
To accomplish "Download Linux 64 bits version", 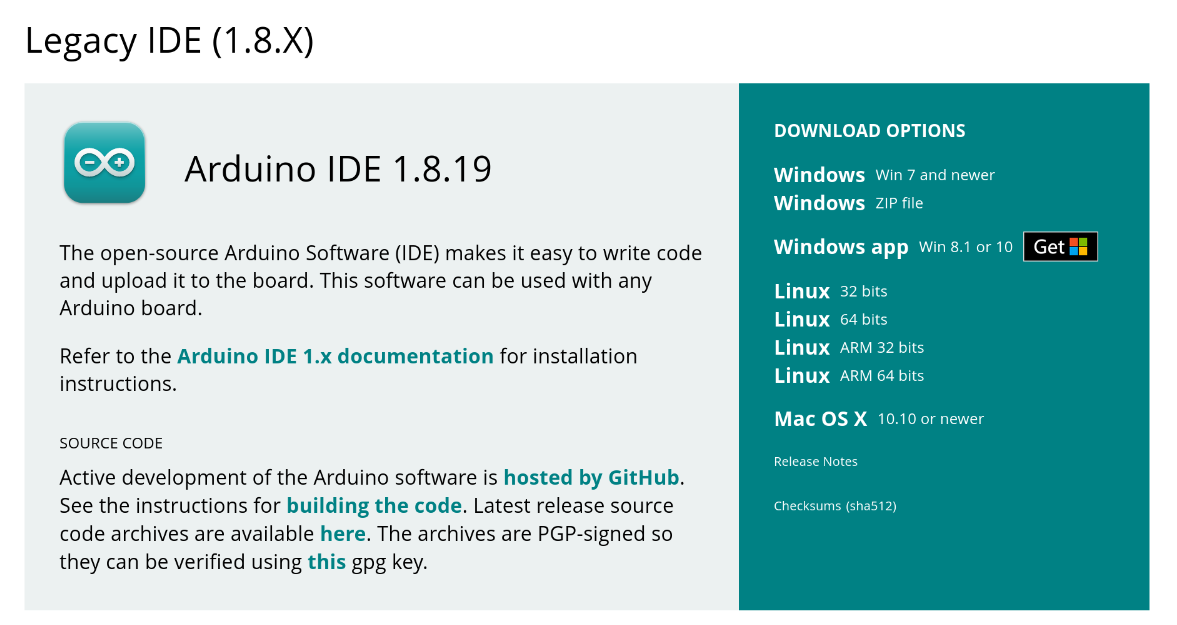I will [801, 319].
